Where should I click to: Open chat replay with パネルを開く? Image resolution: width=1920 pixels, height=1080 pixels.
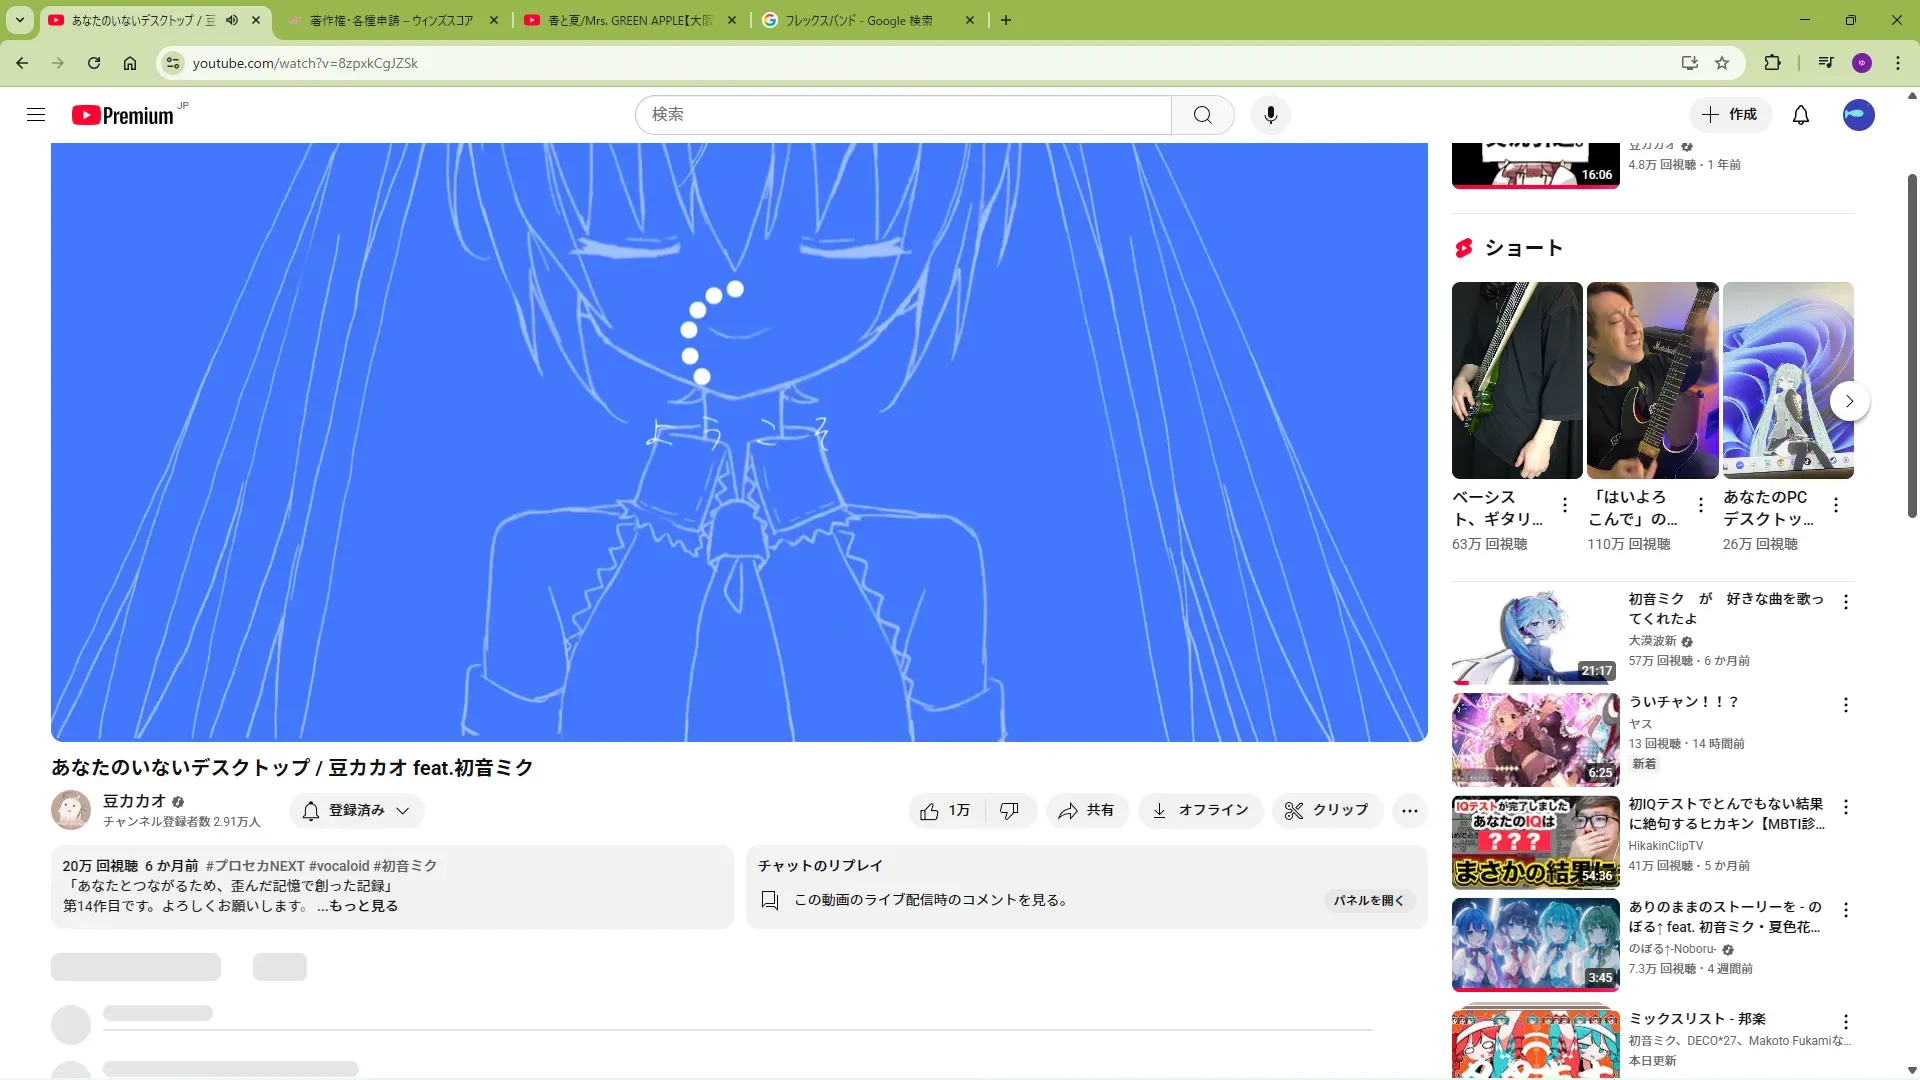click(x=1369, y=900)
